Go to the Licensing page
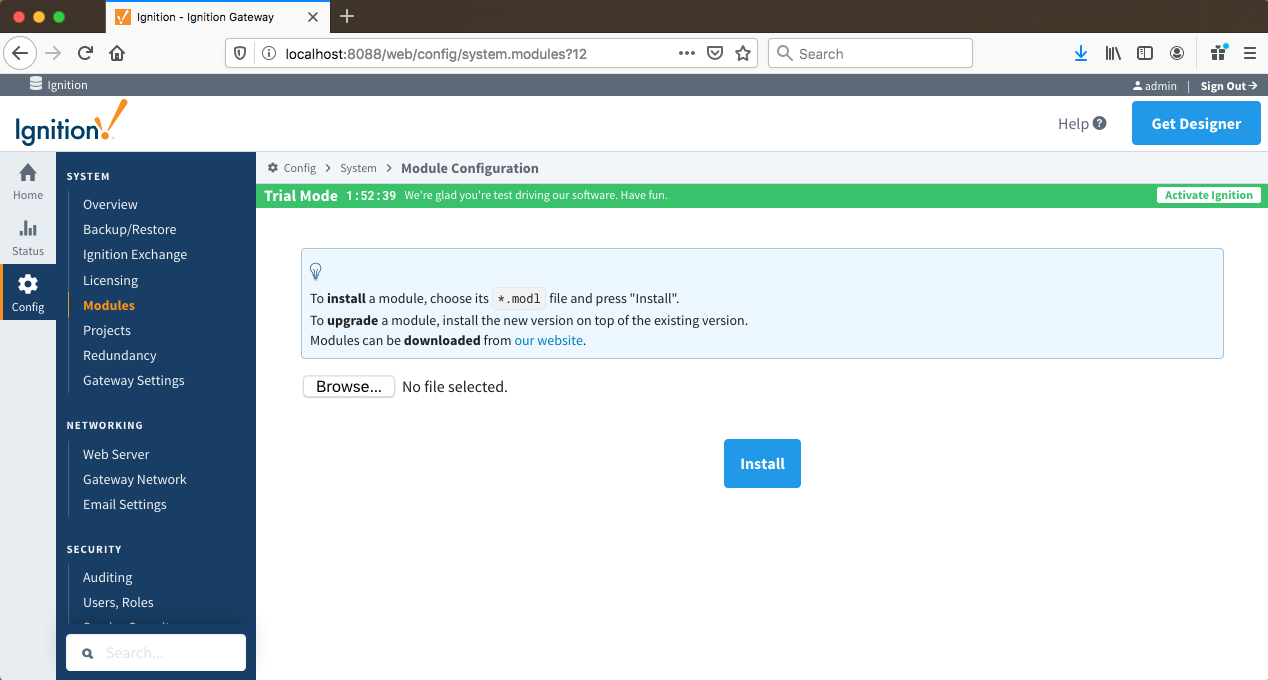This screenshot has width=1268, height=680. pyautogui.click(x=110, y=280)
